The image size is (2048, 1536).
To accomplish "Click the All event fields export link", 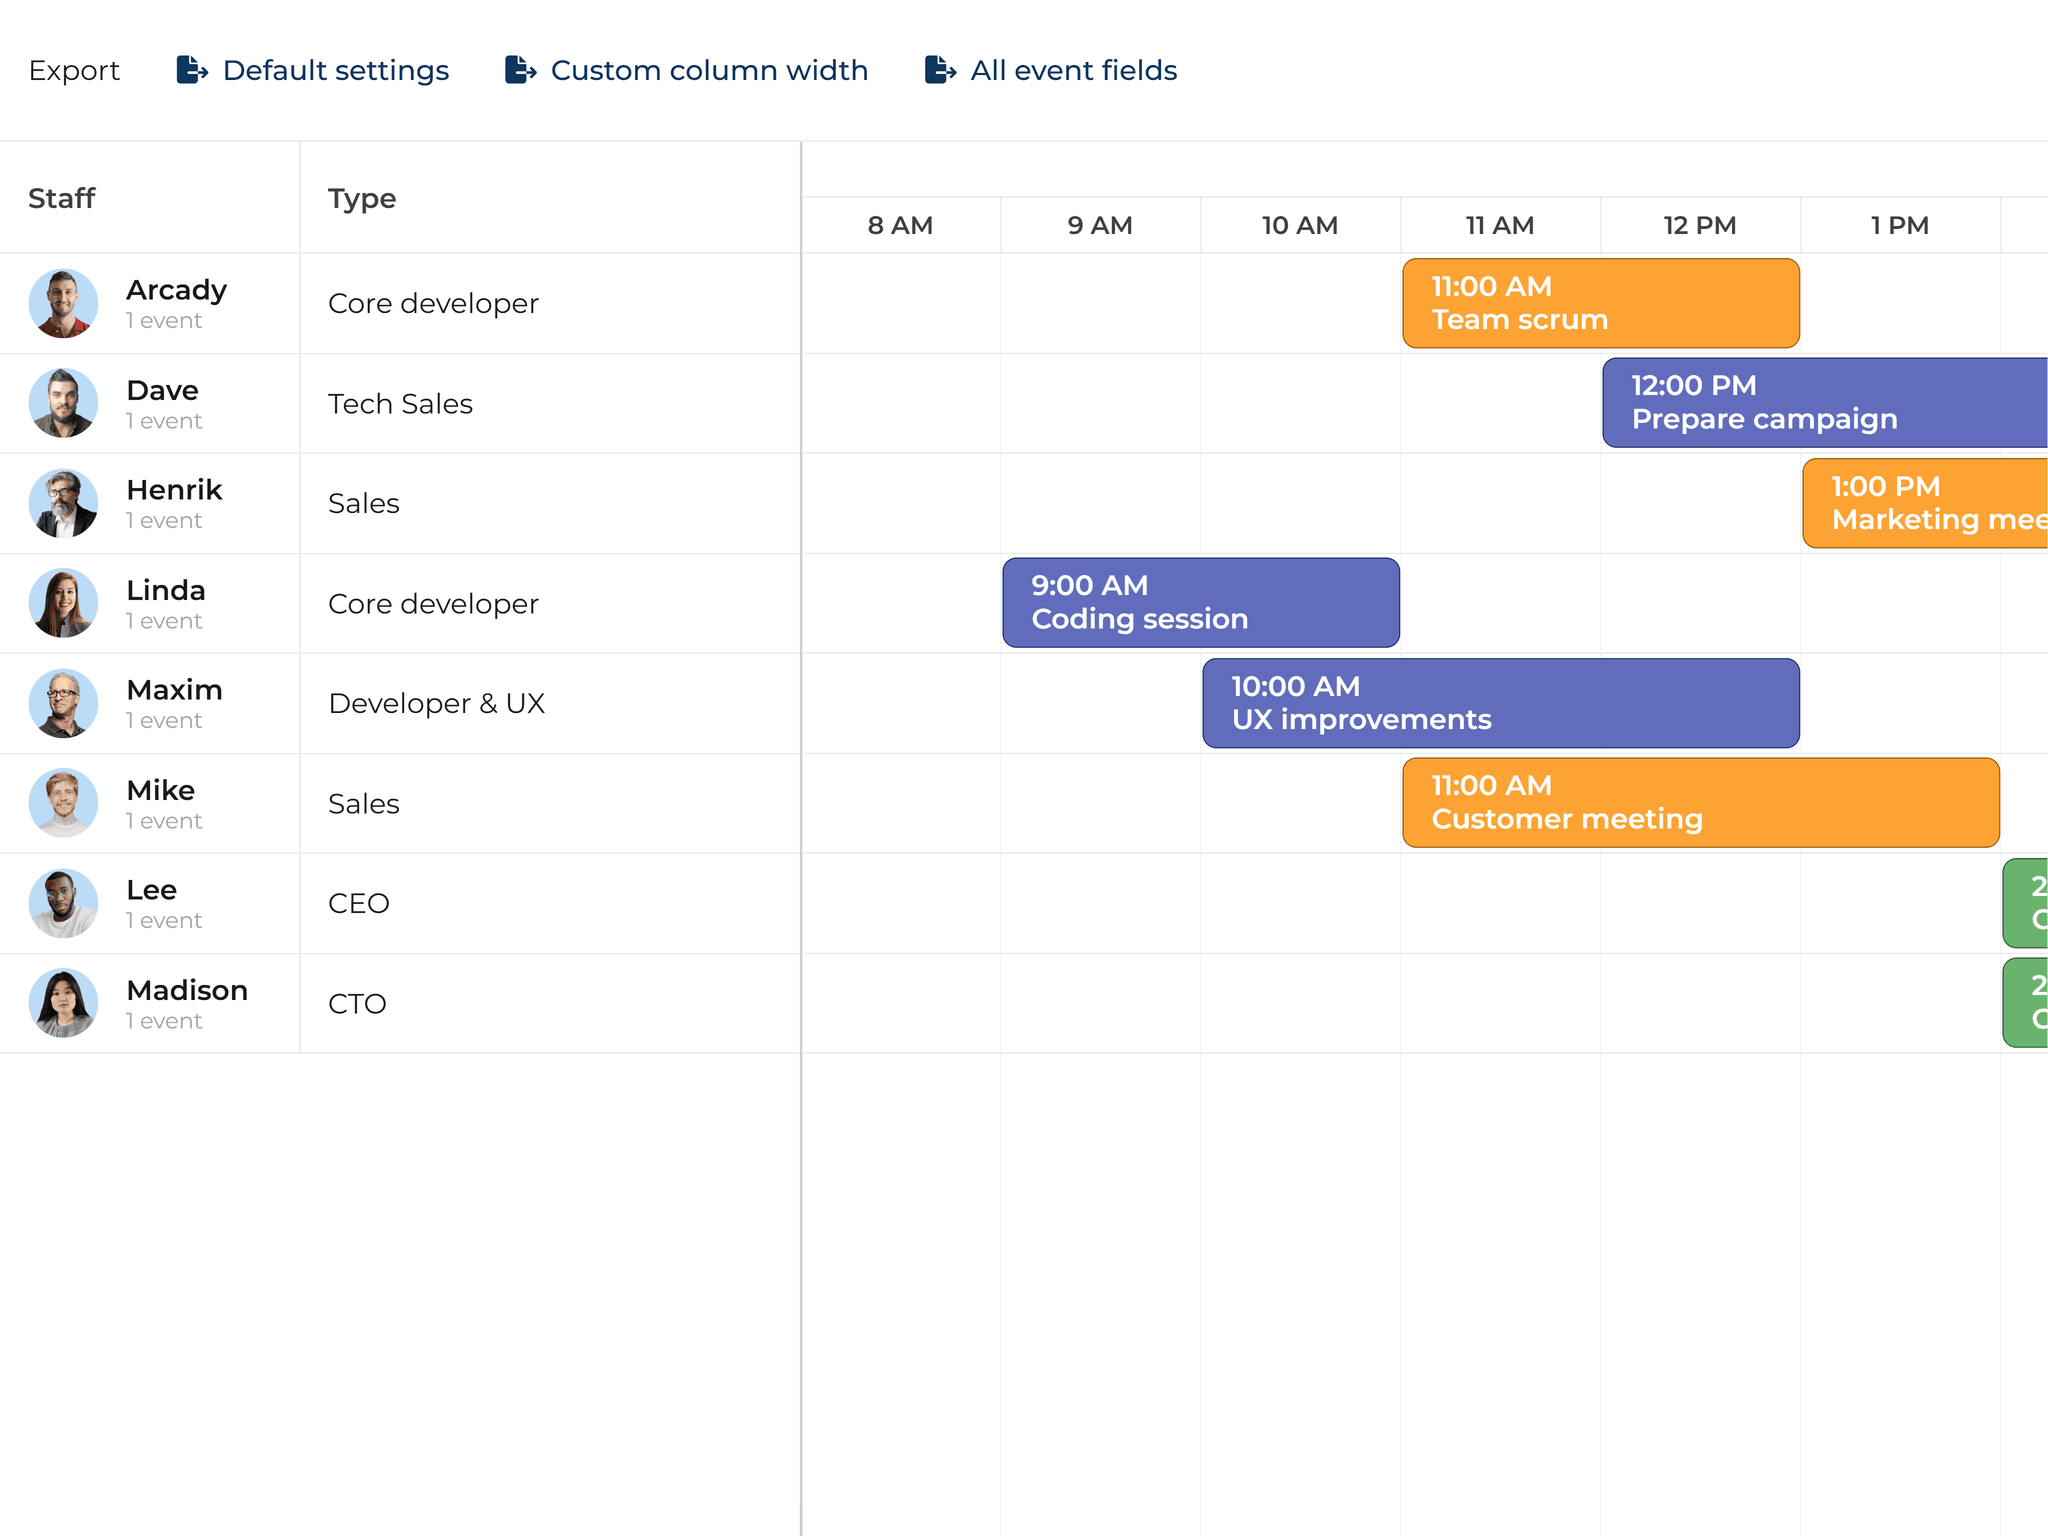I will click(x=1073, y=70).
